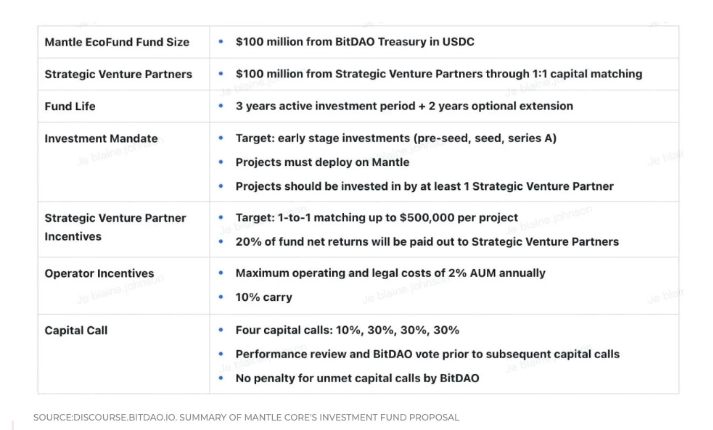Click the 'Mantle EcoFund Fund Size' row label
Viewport: 713px width, 430px height.
[117, 42]
